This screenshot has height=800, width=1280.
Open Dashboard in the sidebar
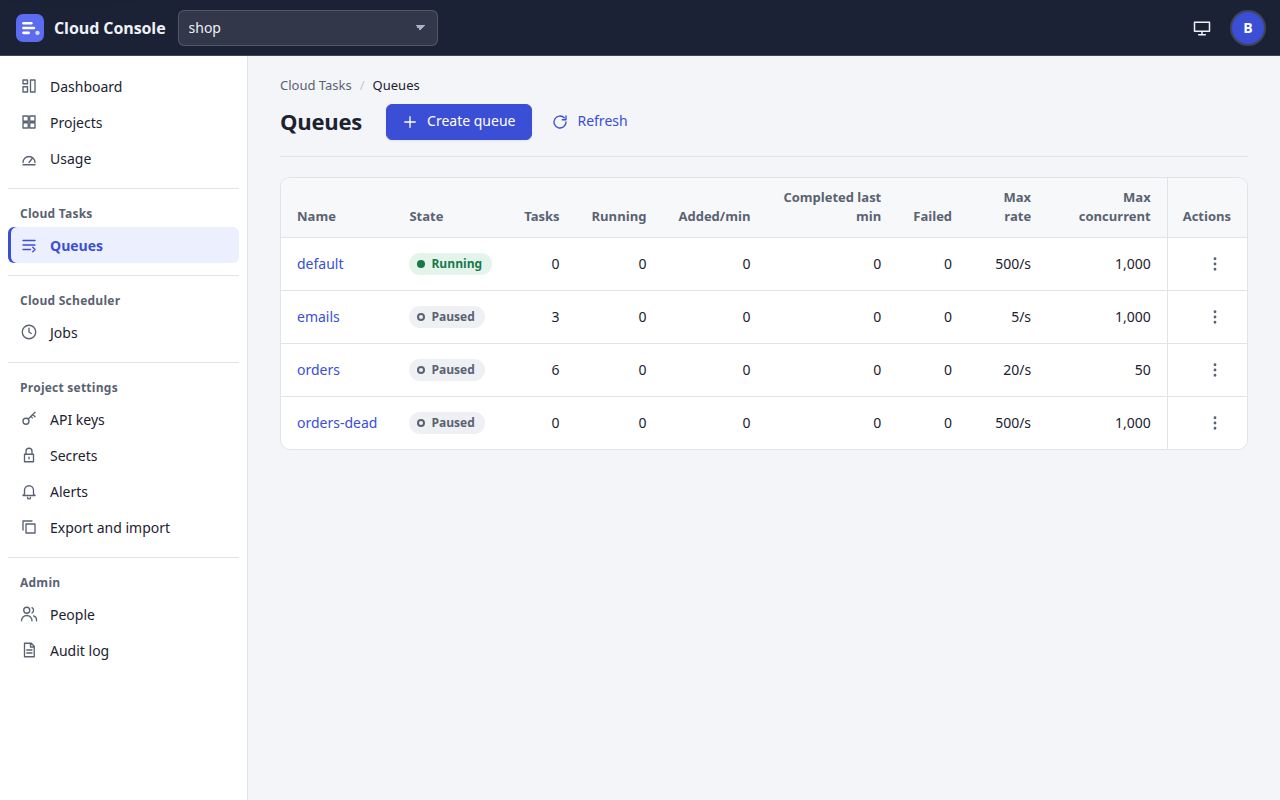pos(123,87)
